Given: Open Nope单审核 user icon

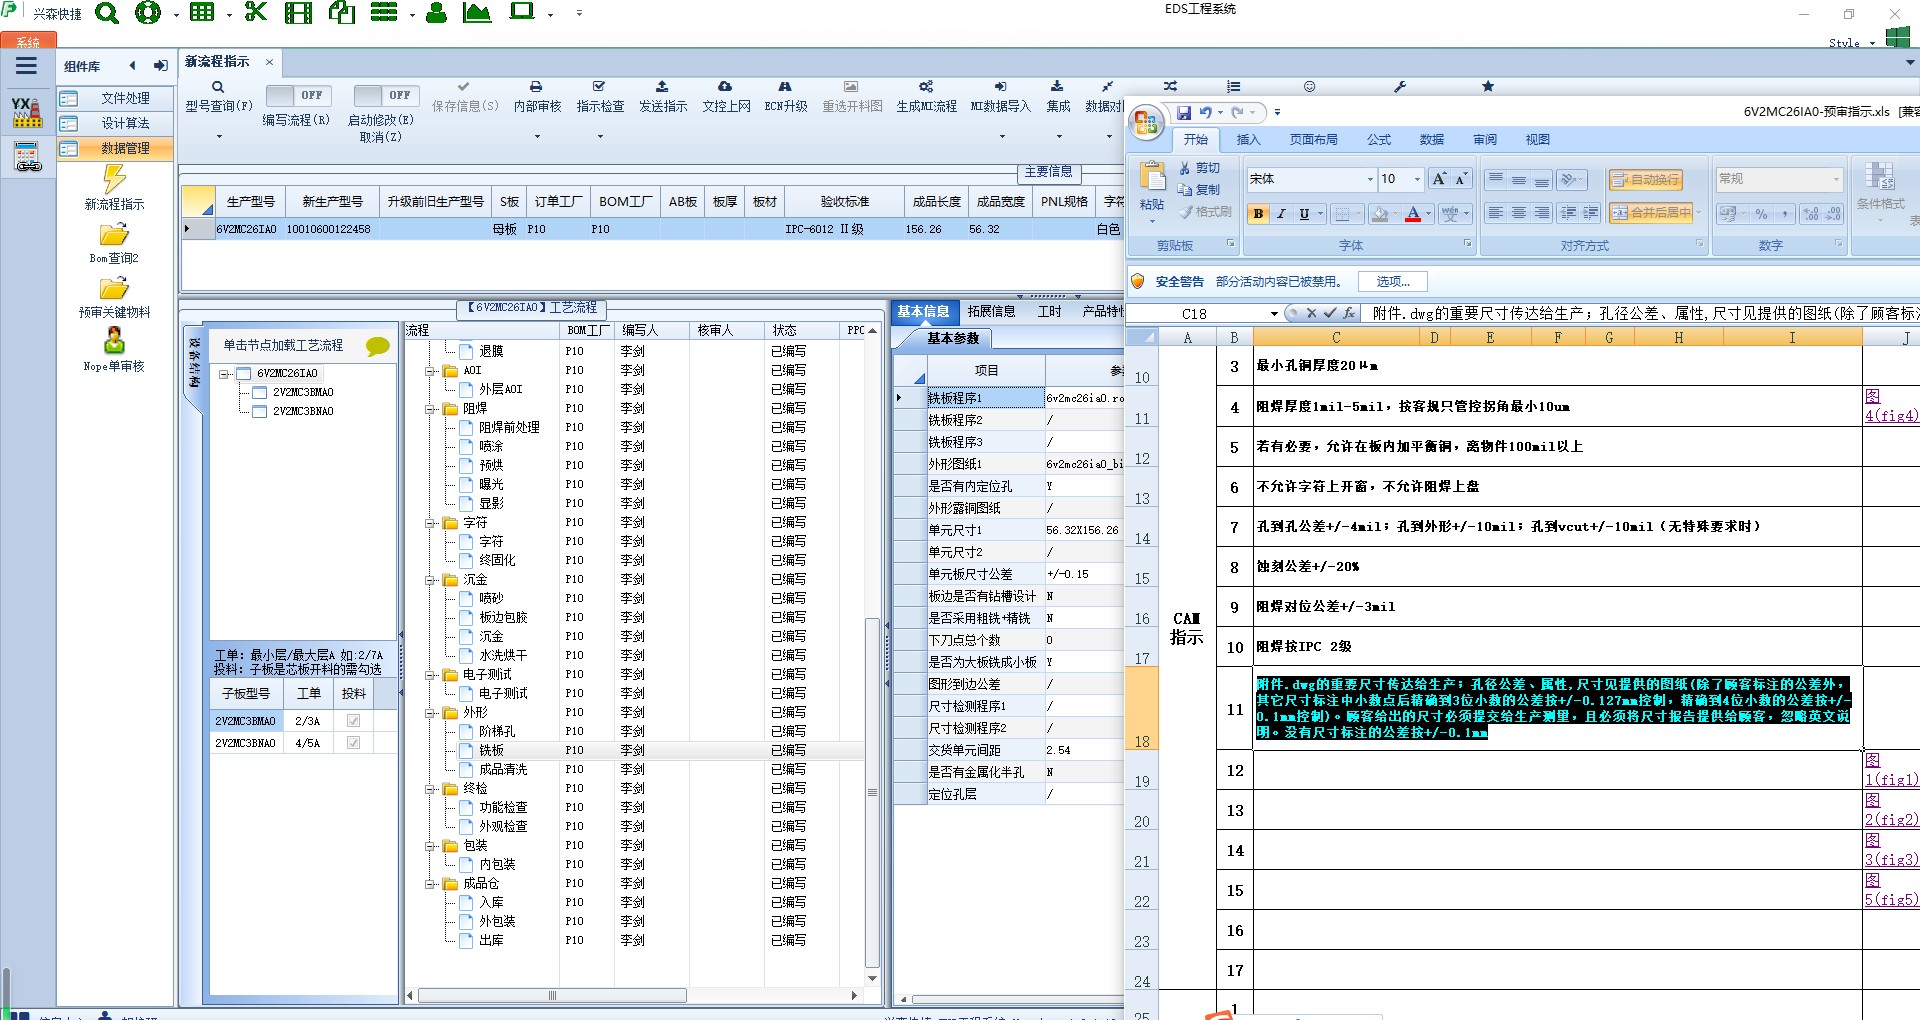Looking at the screenshot, I should click(x=114, y=341).
